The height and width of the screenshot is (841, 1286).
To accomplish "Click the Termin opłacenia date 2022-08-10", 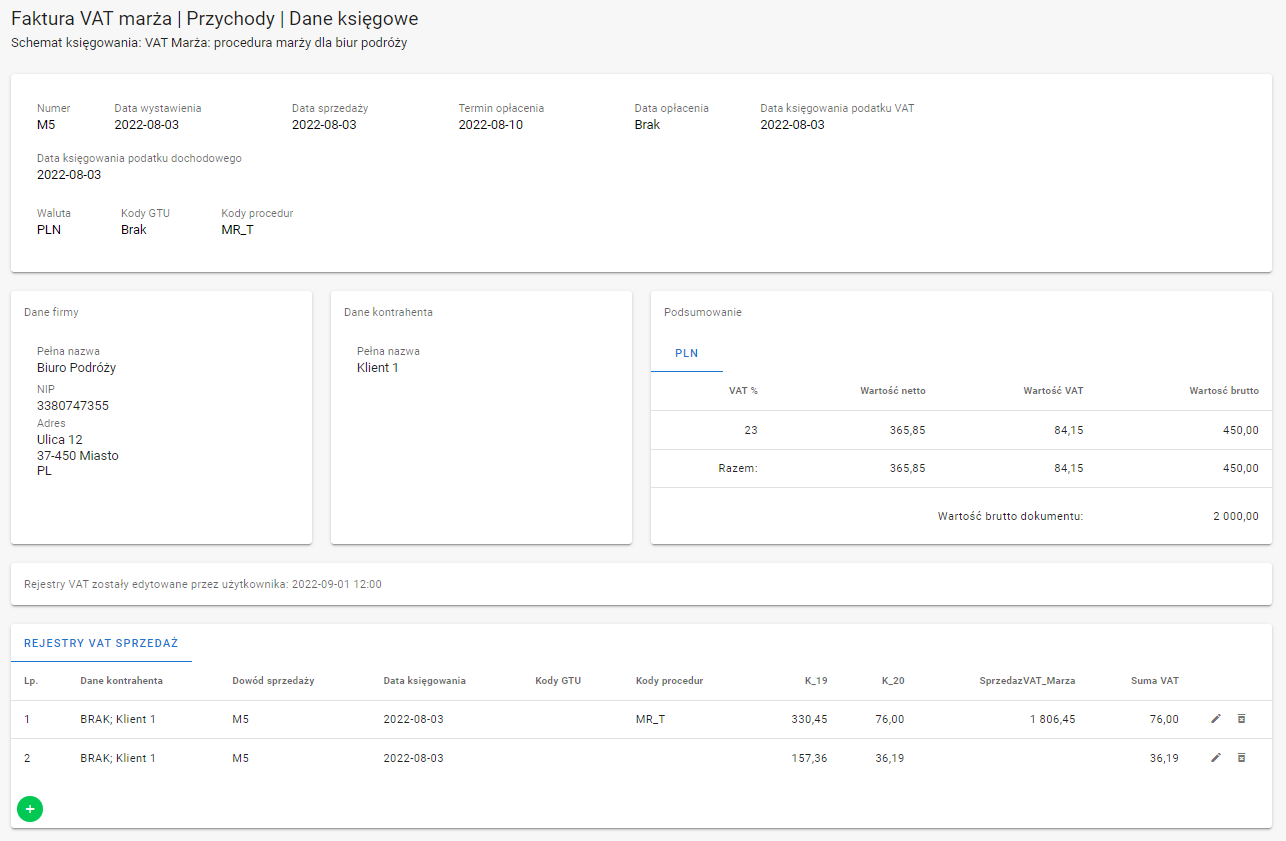I will [x=490, y=125].
